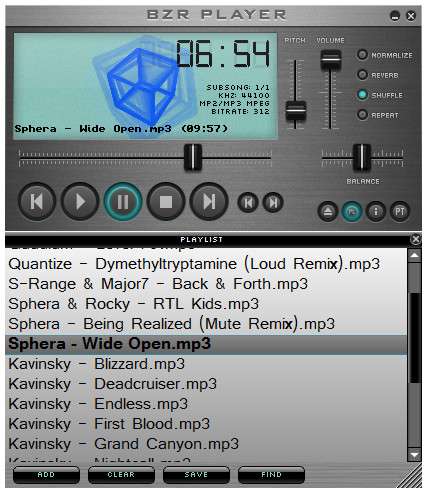427x494 pixels.
Task: Turn on the Reverb toggle
Action: pos(362,75)
